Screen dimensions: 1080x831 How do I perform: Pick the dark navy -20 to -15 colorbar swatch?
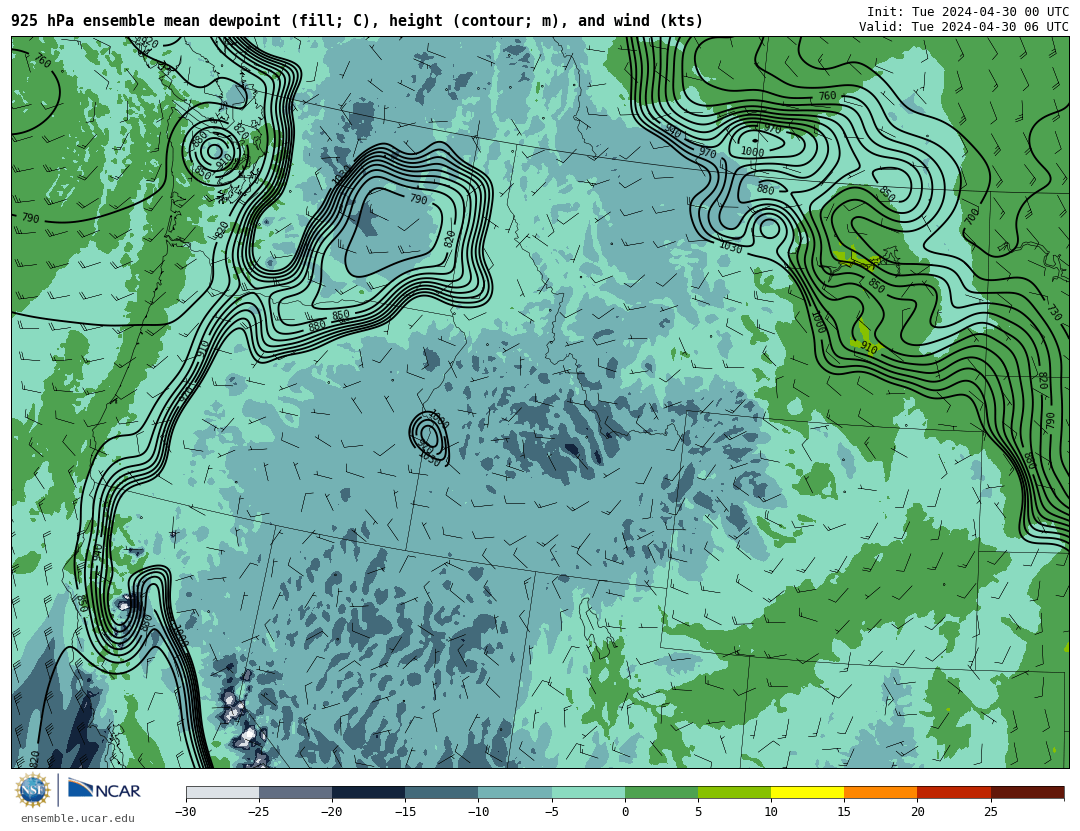click(368, 792)
